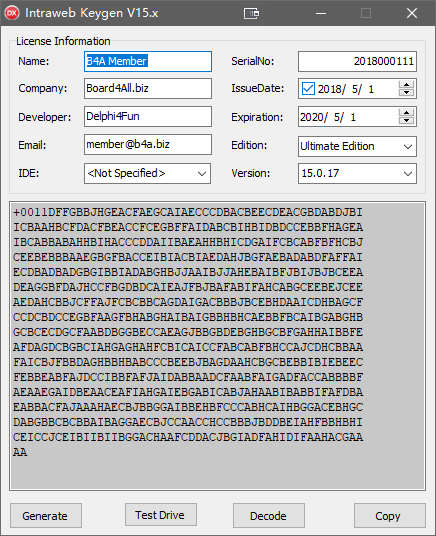The height and width of the screenshot is (536, 436).
Task: Click the Test Drive button
Action: (x=161, y=514)
